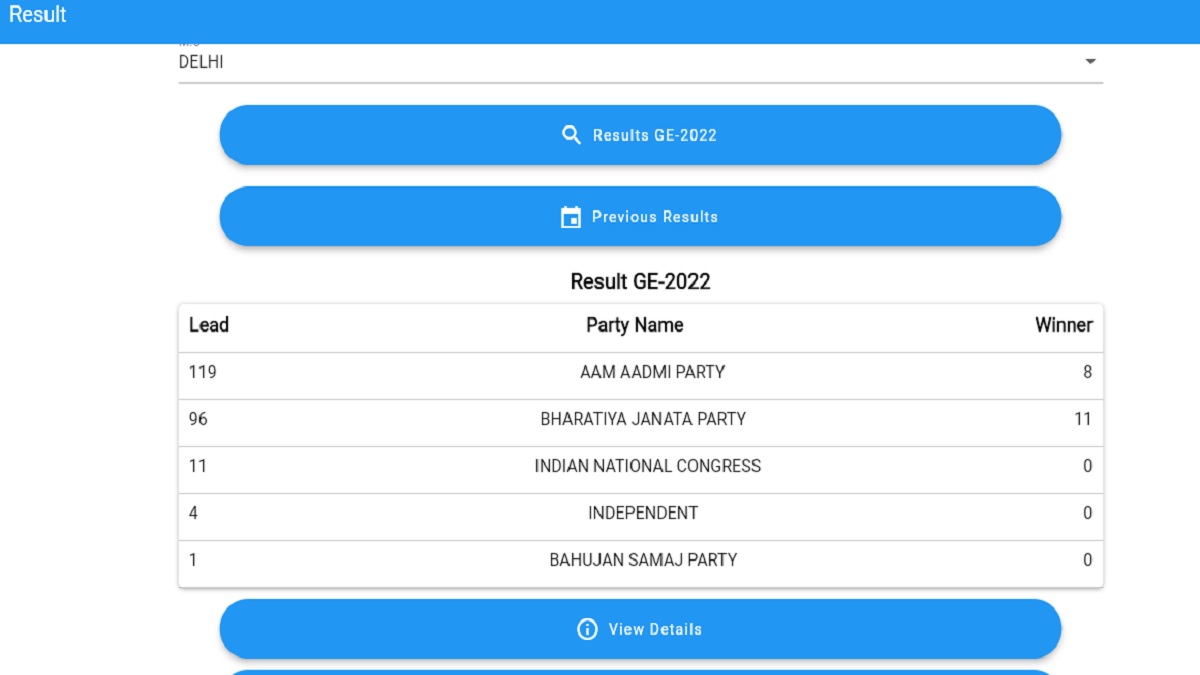Image resolution: width=1200 pixels, height=675 pixels.
Task: Click the Winner column header
Action: tap(1064, 325)
